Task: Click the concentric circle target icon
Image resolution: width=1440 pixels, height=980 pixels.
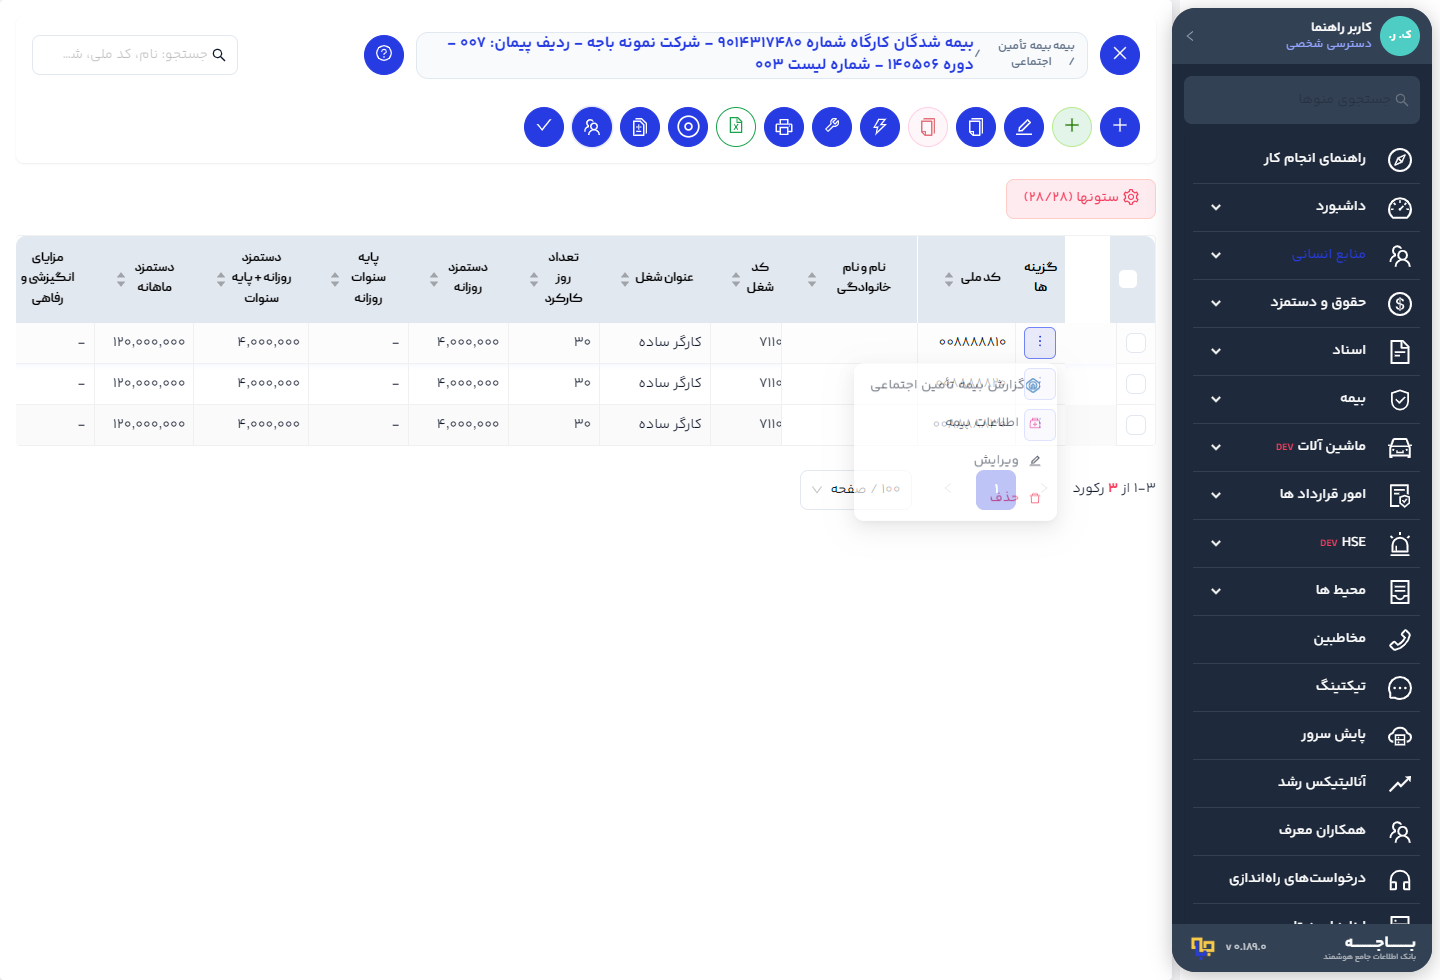Action: click(x=688, y=127)
